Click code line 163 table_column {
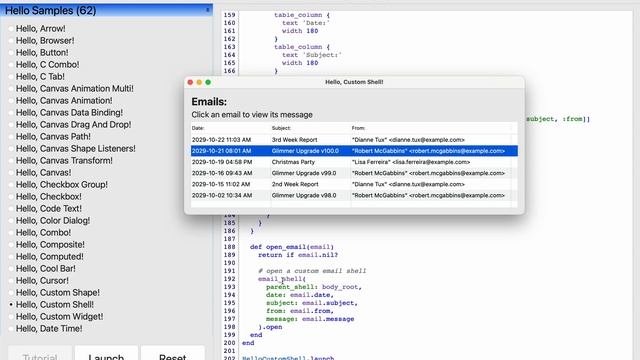The height and width of the screenshot is (360, 640). 302,47
